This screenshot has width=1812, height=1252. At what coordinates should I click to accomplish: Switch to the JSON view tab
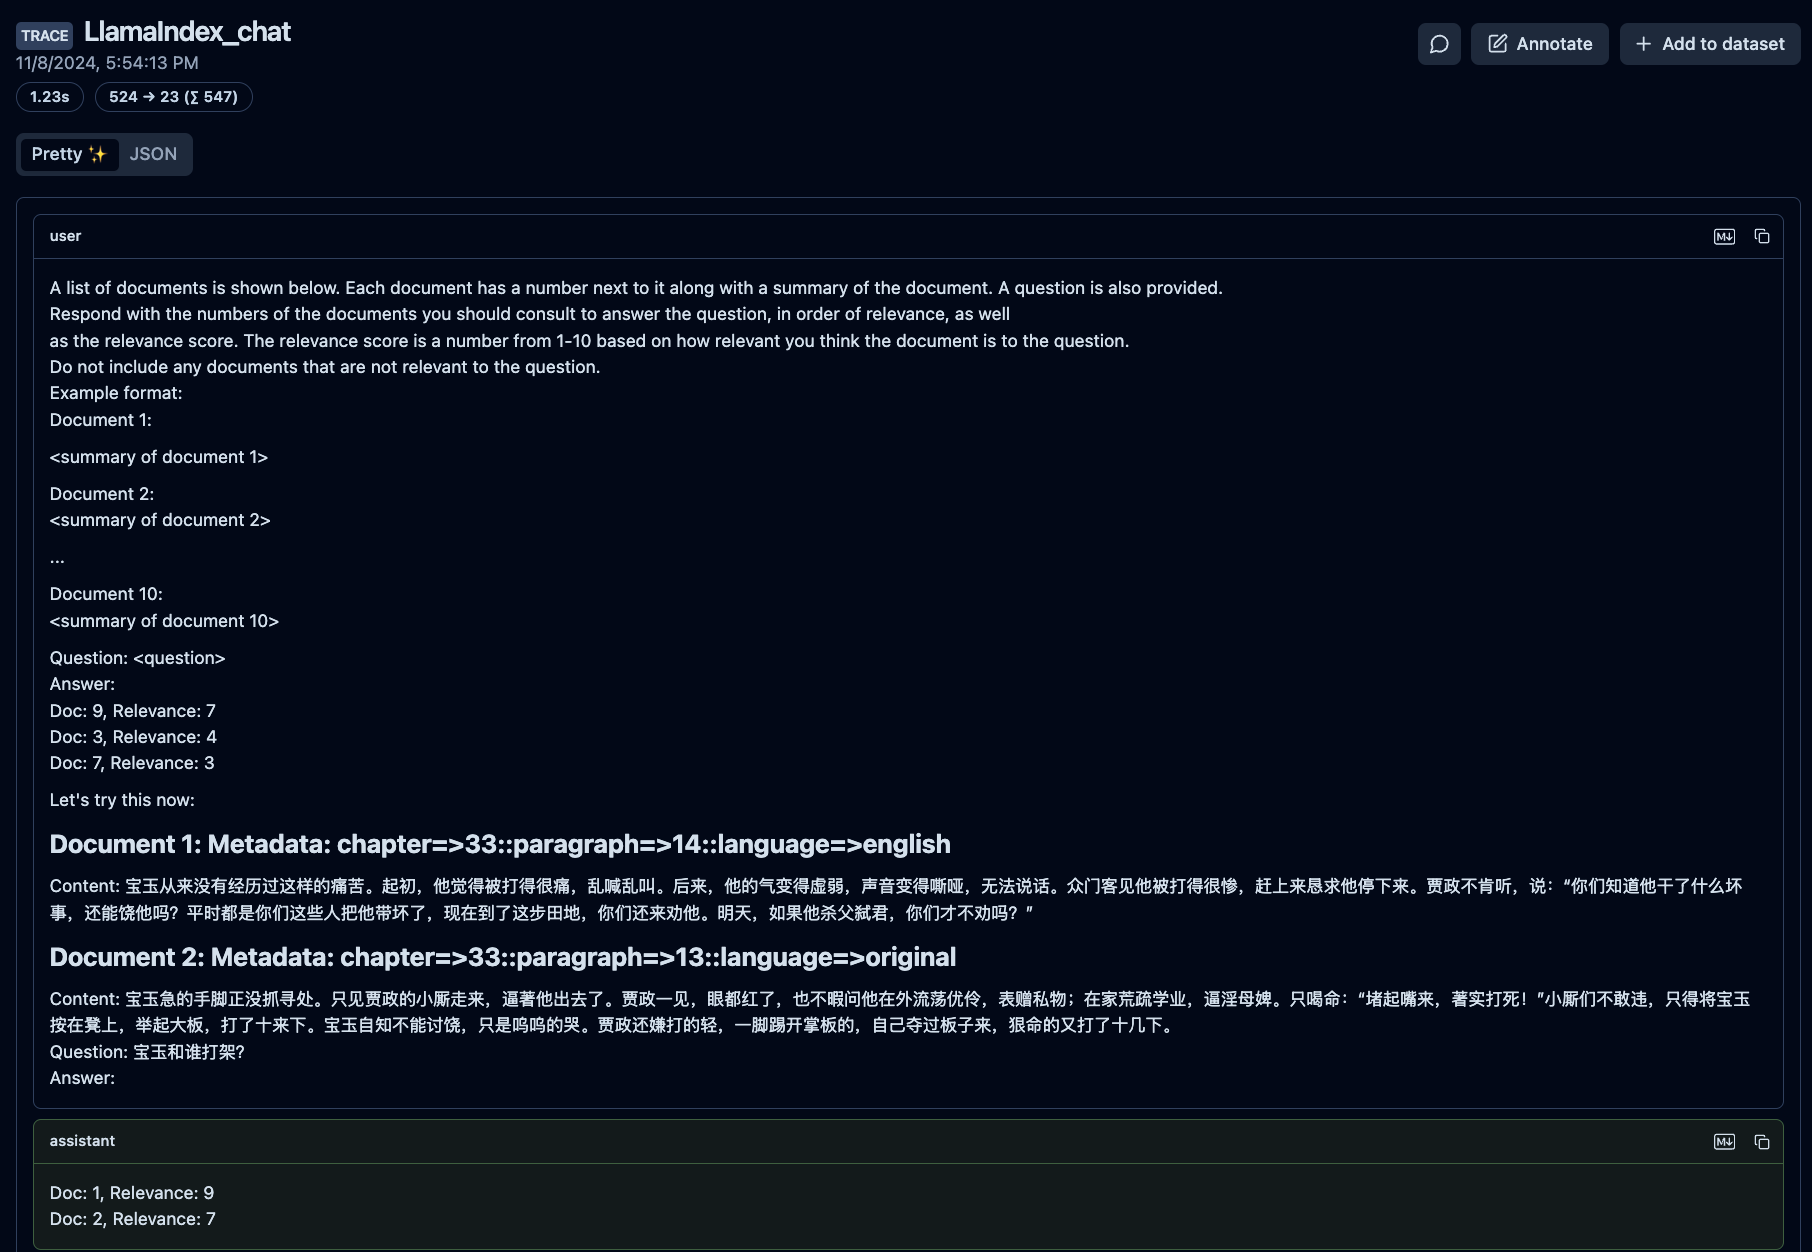click(153, 154)
